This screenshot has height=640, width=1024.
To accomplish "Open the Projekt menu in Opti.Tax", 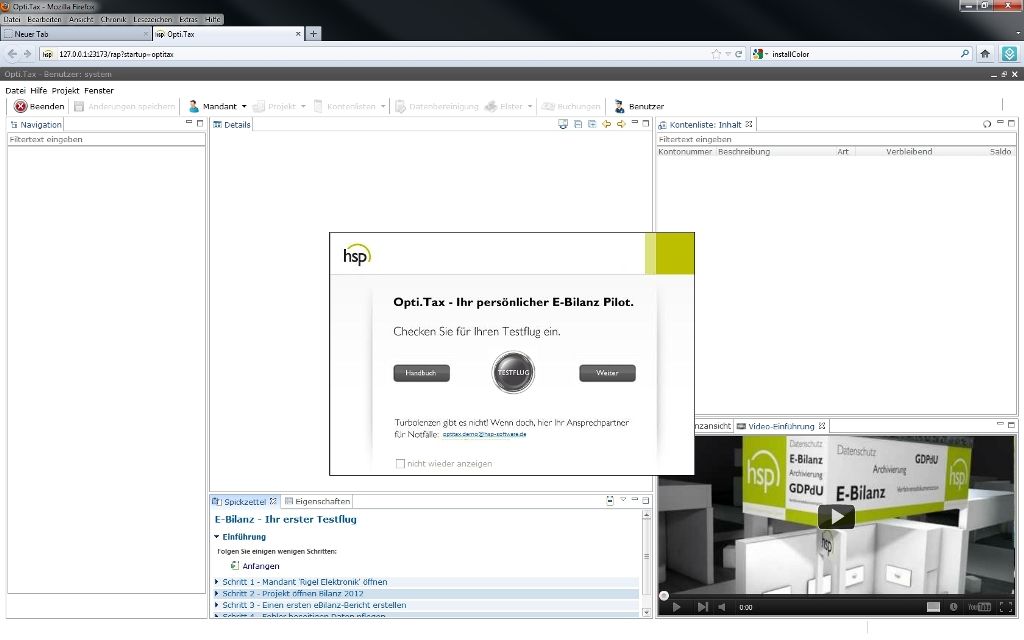I will [x=65, y=91].
